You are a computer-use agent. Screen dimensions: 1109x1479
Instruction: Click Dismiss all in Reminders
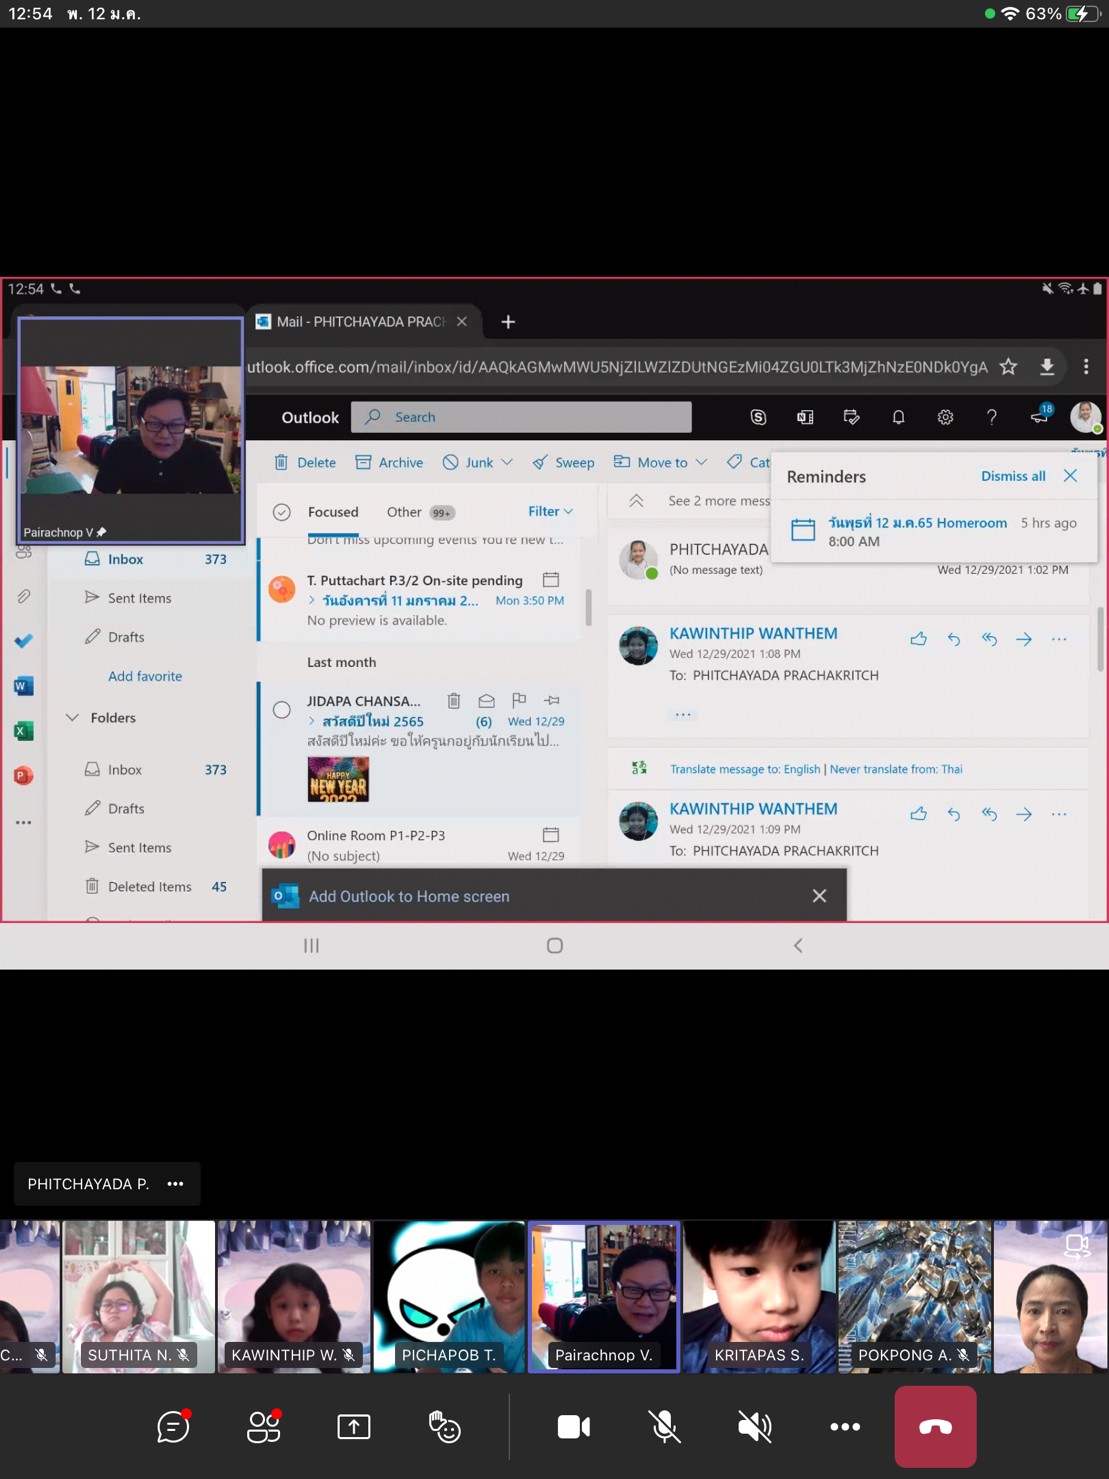[x=1013, y=476]
